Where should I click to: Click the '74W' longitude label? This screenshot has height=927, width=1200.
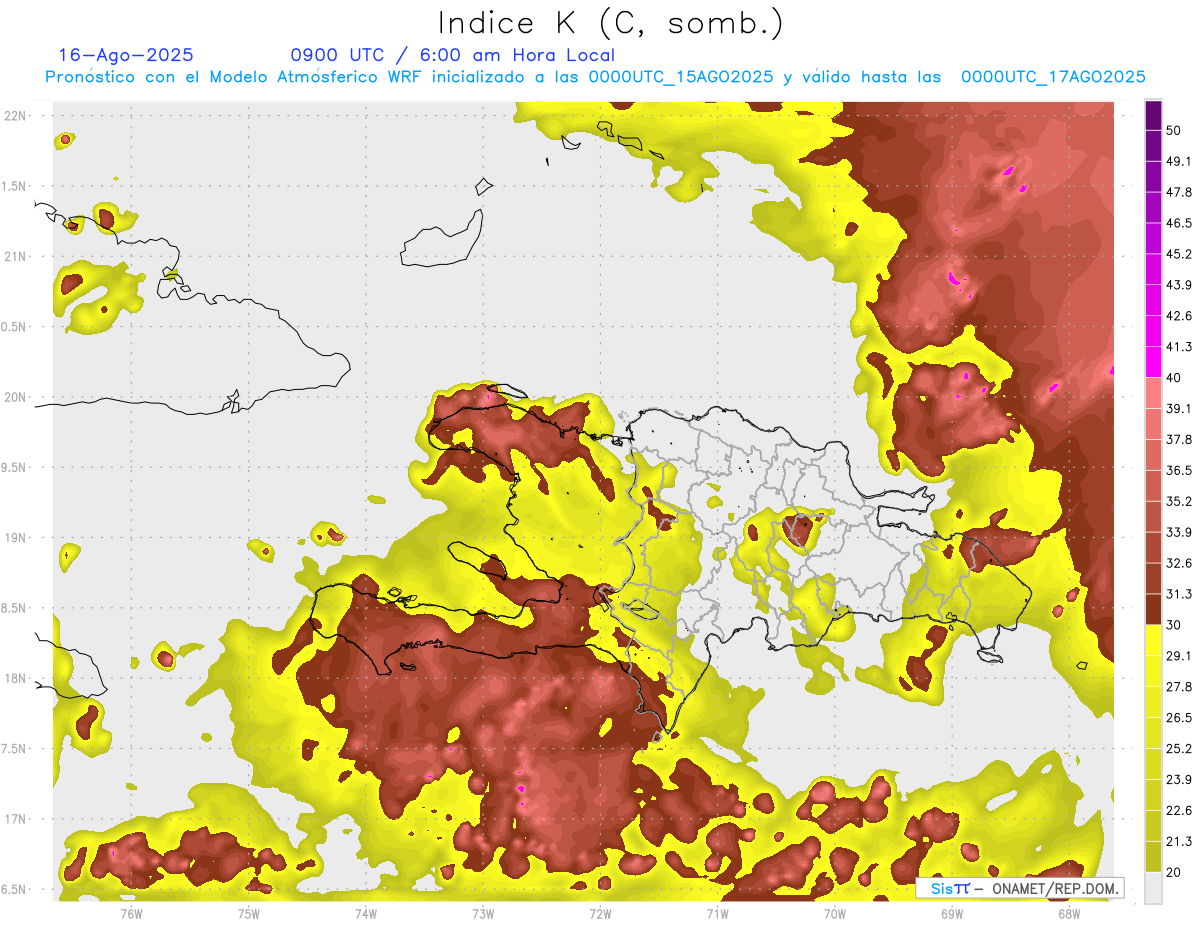[x=365, y=913]
